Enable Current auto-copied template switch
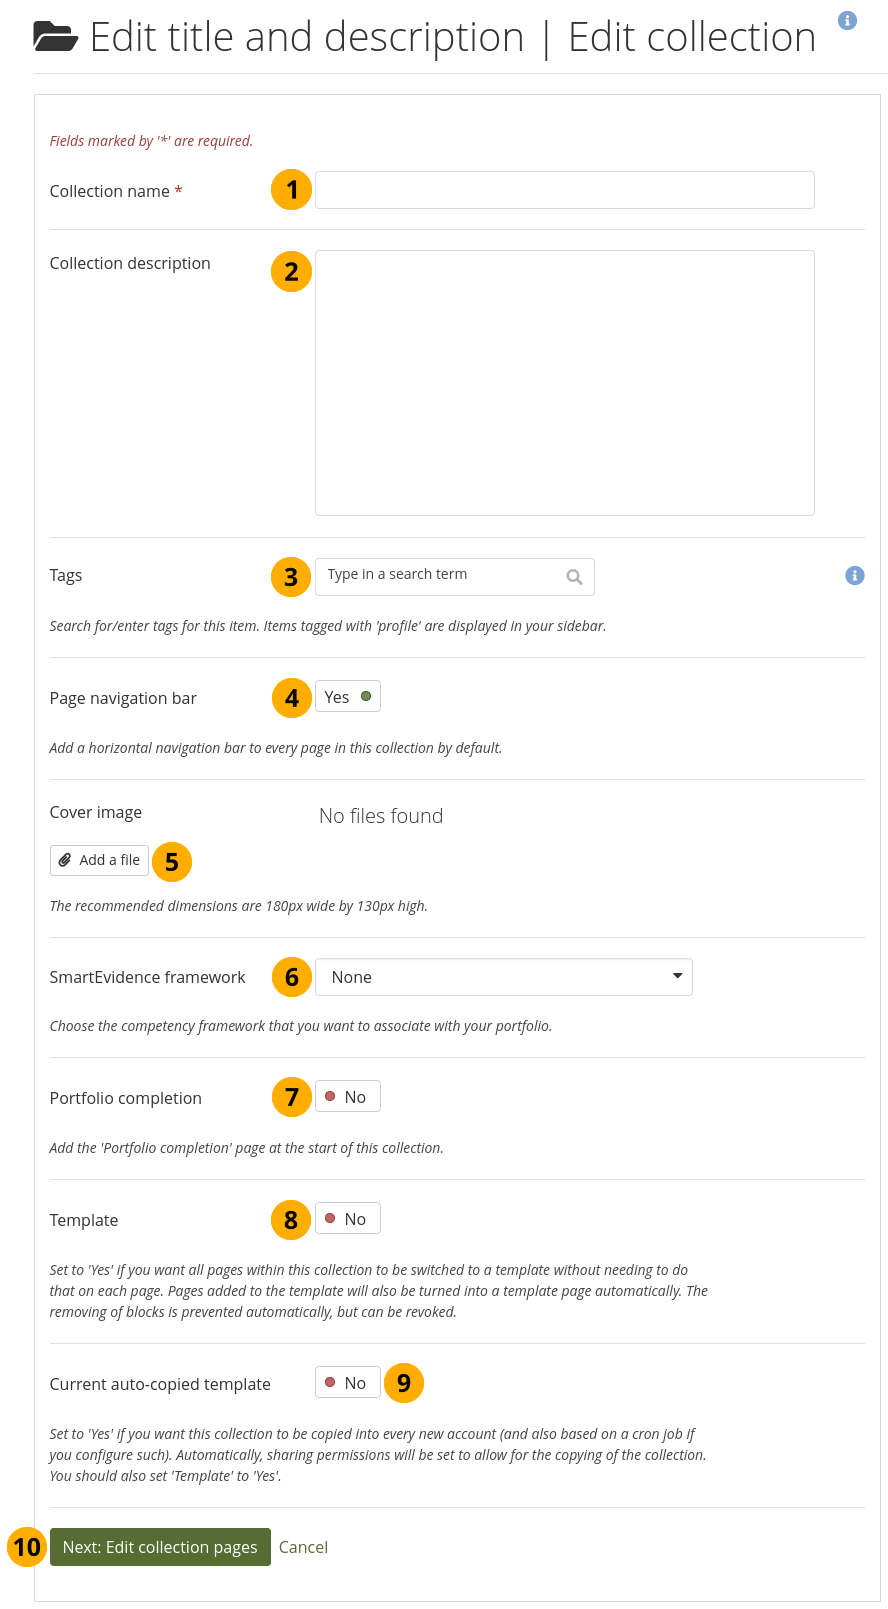 [x=347, y=1383]
